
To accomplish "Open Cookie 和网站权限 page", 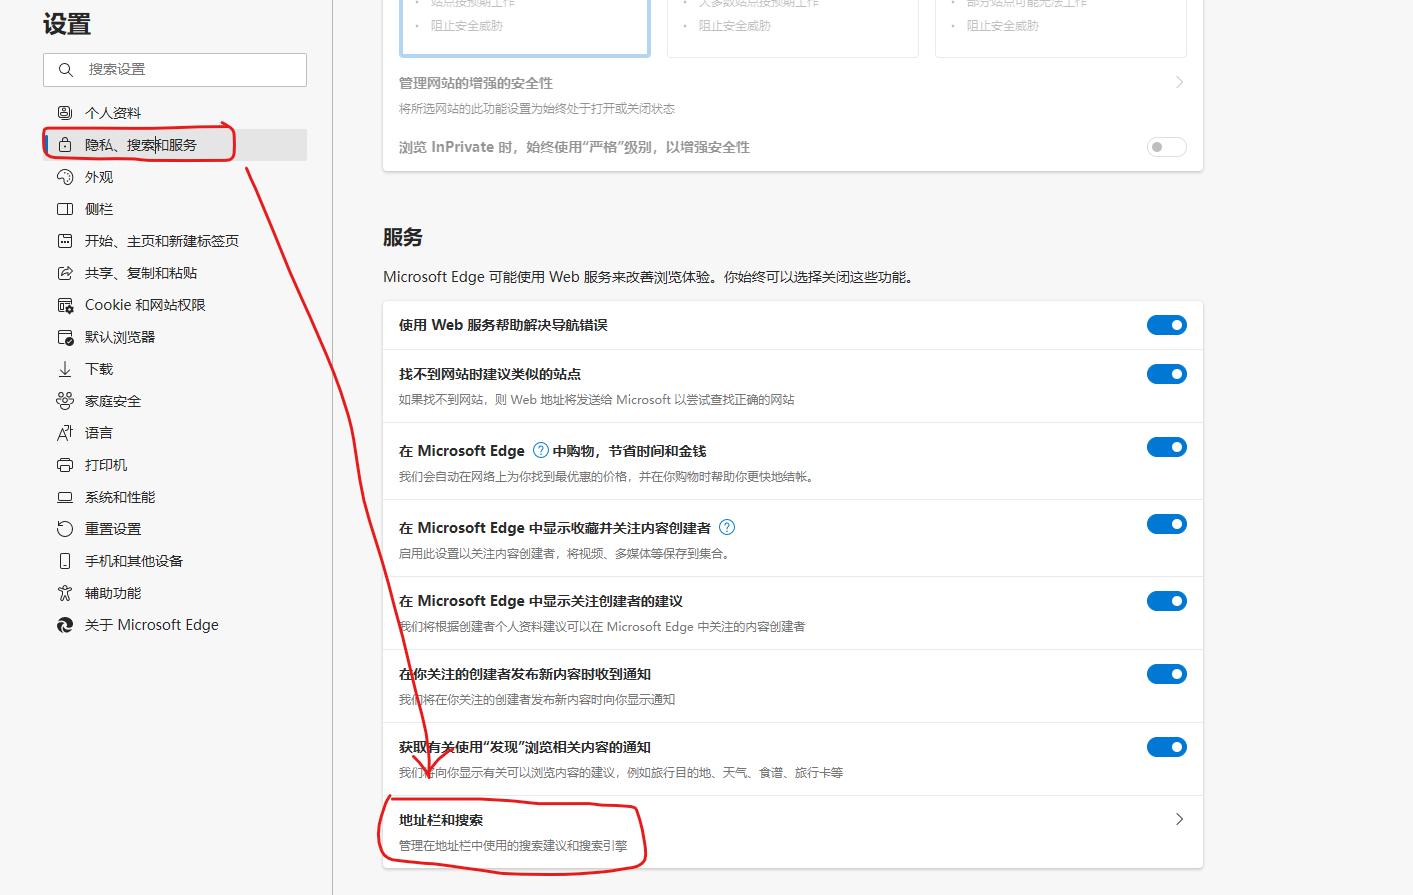I will (x=175, y=305).
